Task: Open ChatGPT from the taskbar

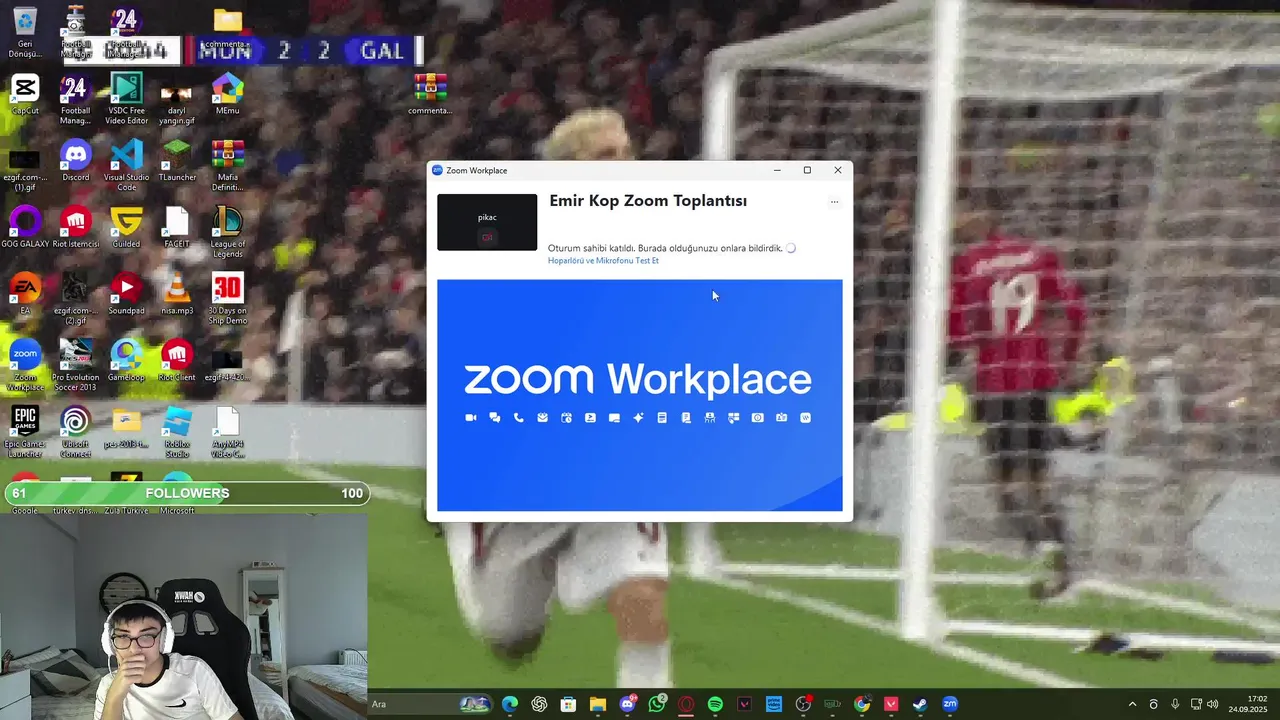Action: coord(539,704)
